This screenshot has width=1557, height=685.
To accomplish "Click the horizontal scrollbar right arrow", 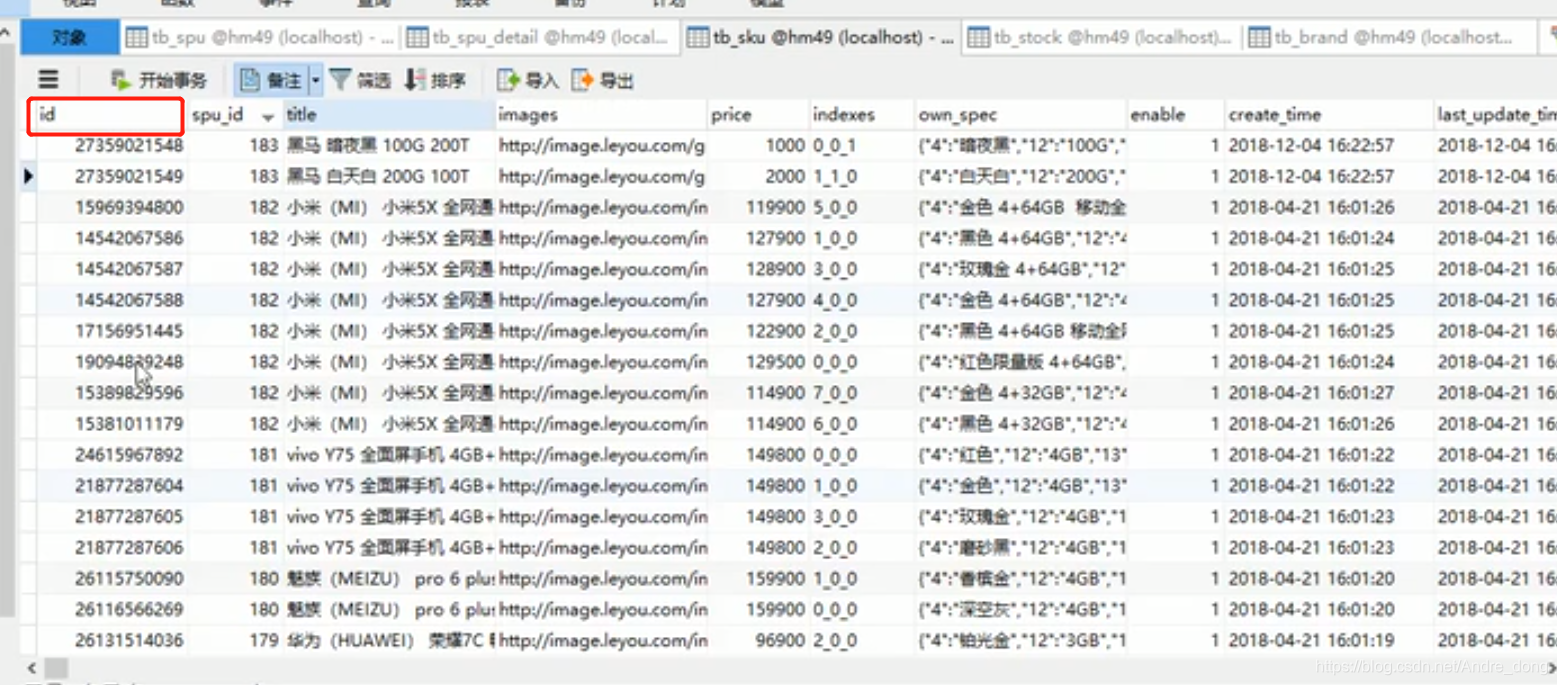I will pos(1551,667).
